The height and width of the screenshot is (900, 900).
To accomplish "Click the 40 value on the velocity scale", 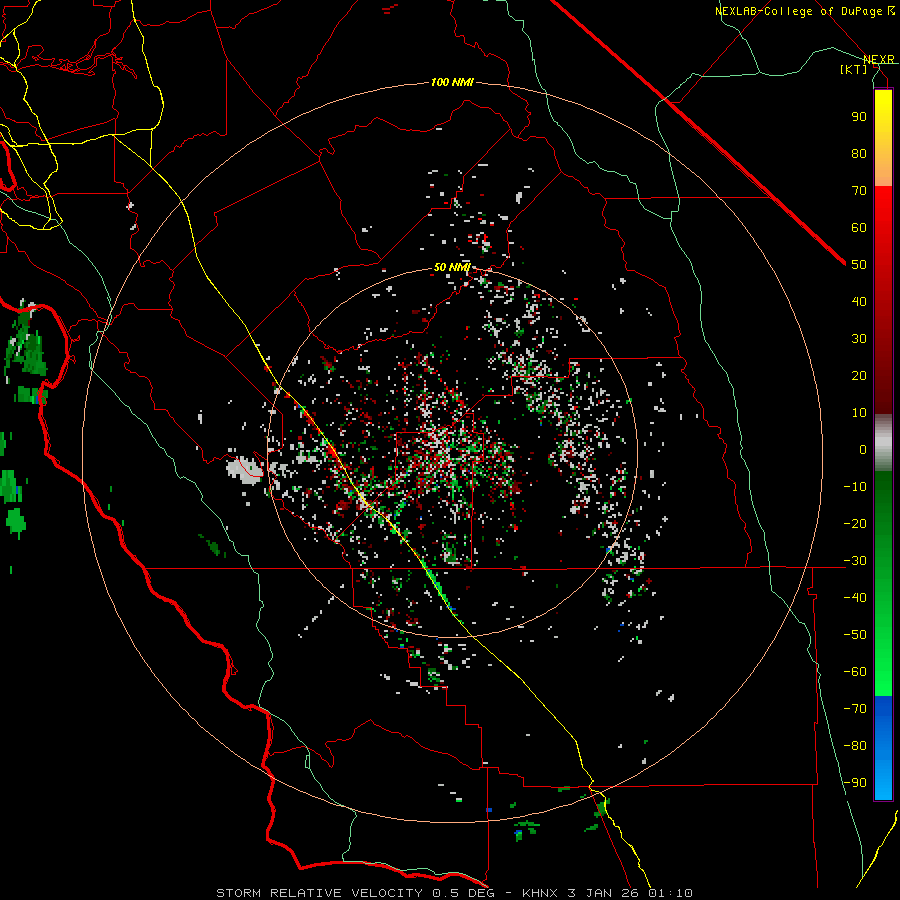I will pos(859,302).
